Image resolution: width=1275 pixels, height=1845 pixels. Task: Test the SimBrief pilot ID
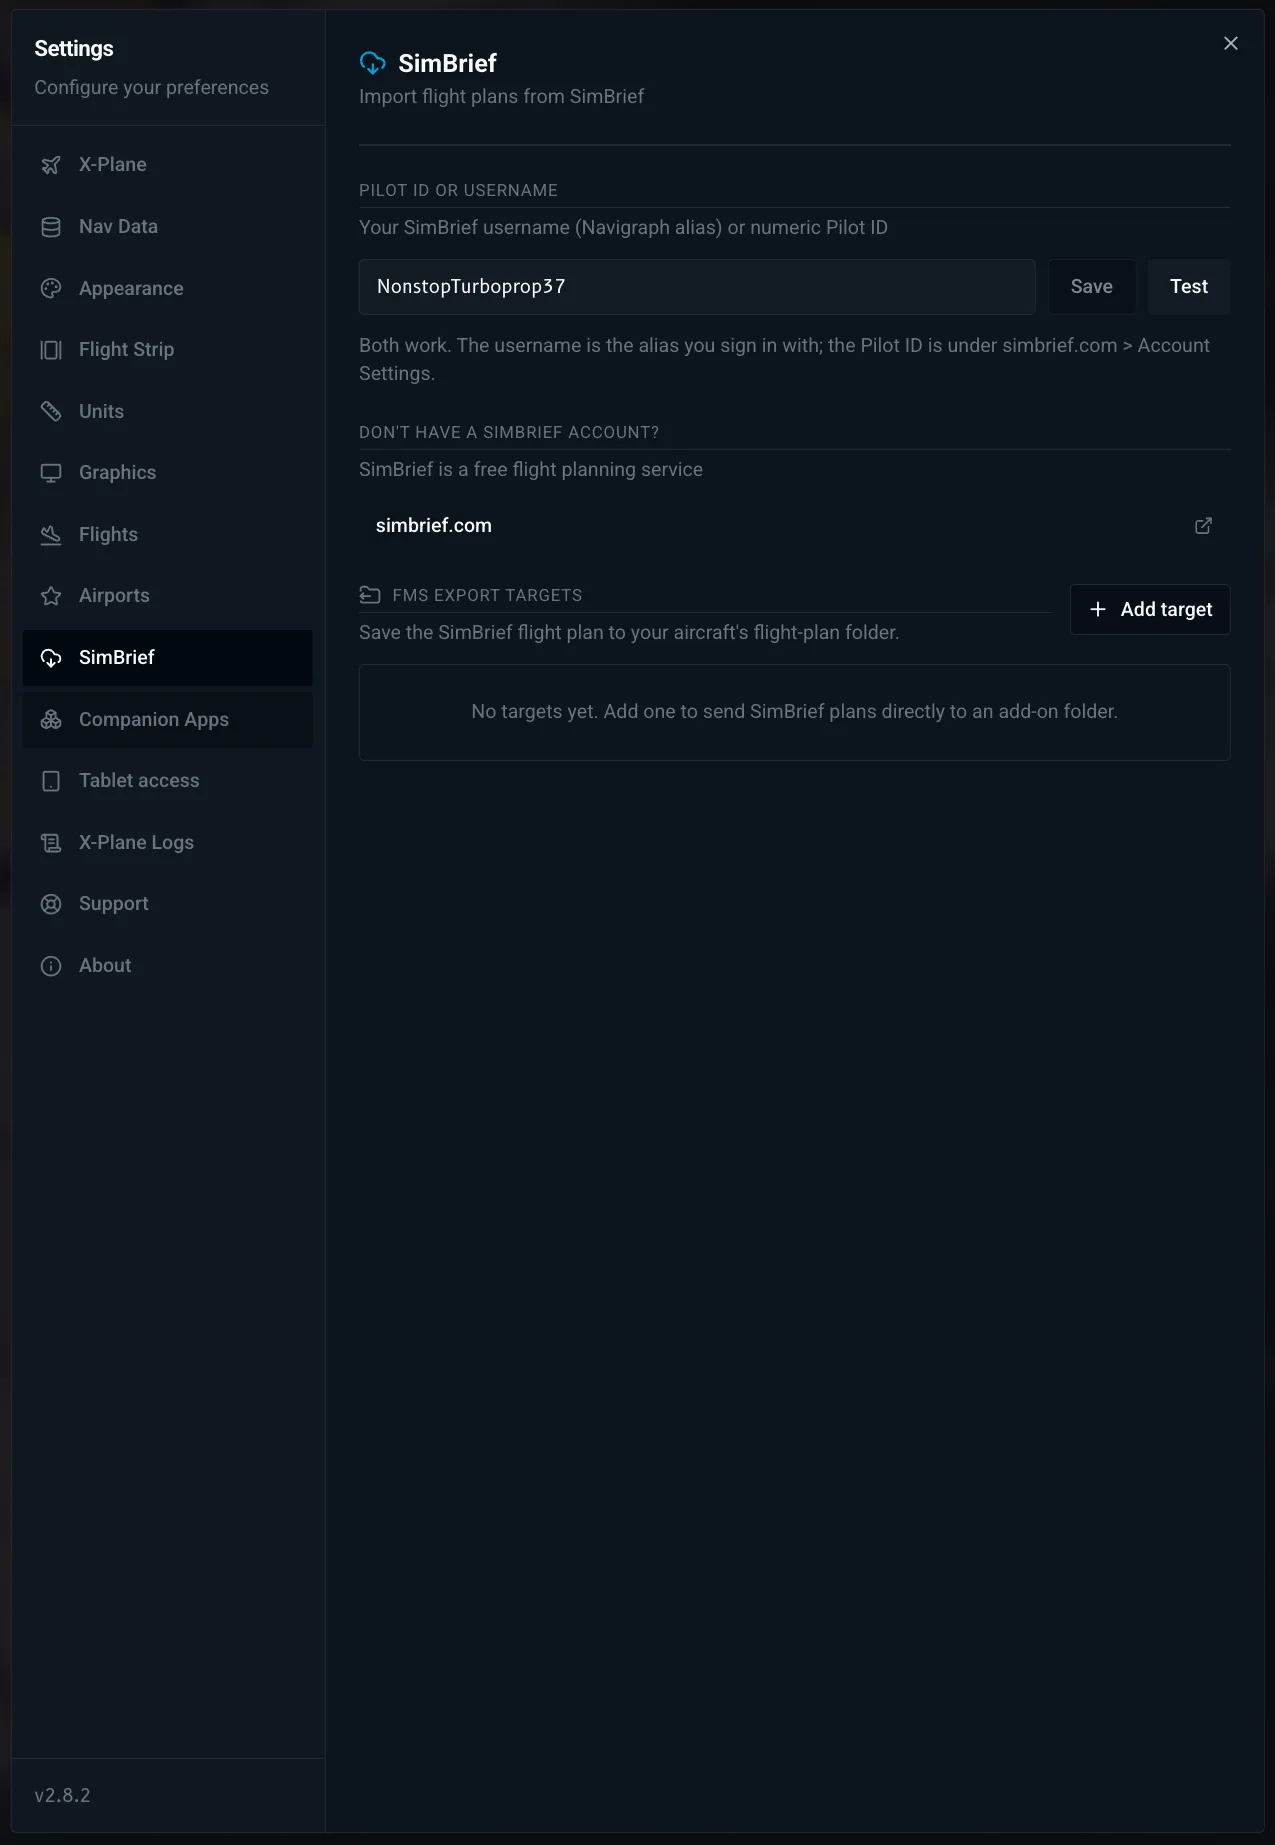(1189, 287)
